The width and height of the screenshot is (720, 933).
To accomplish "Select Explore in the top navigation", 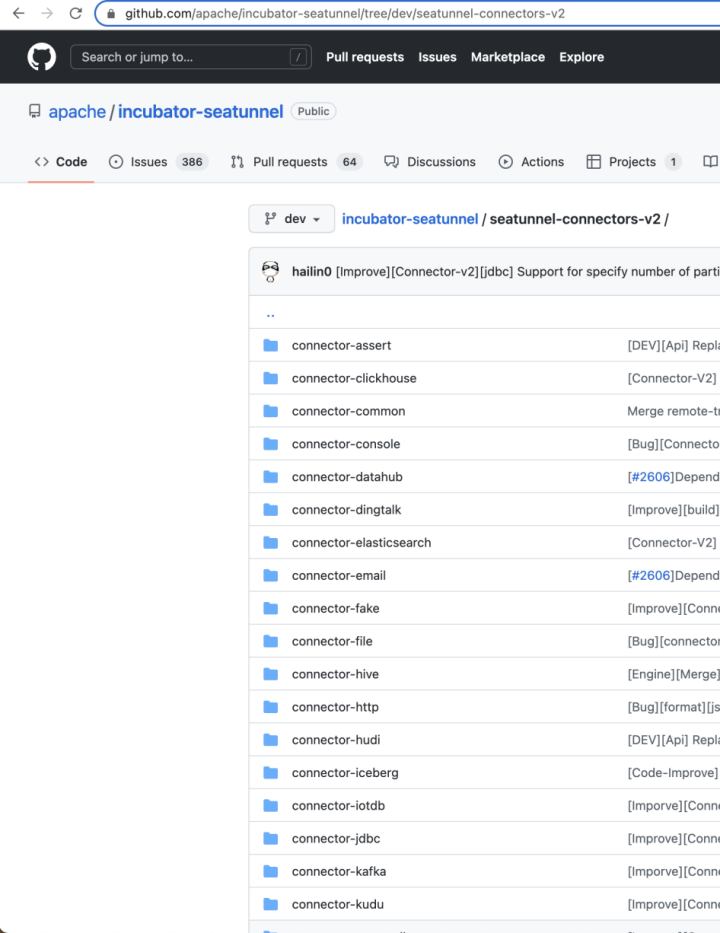I will pos(581,57).
